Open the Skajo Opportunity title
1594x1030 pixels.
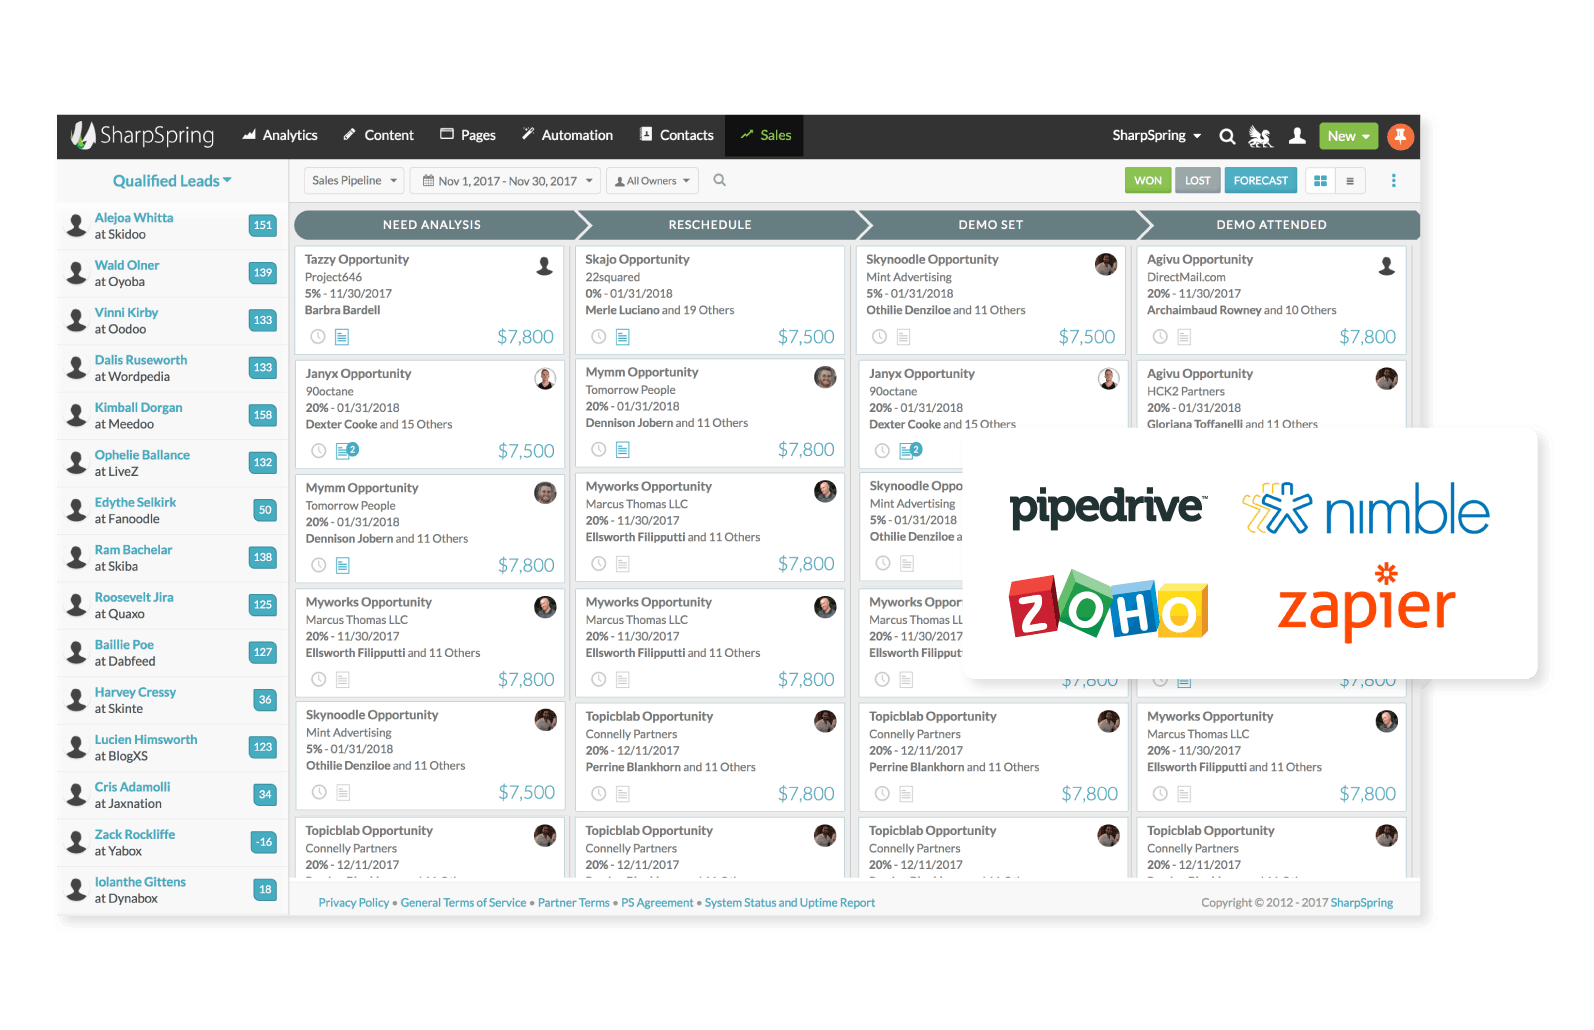638,260
